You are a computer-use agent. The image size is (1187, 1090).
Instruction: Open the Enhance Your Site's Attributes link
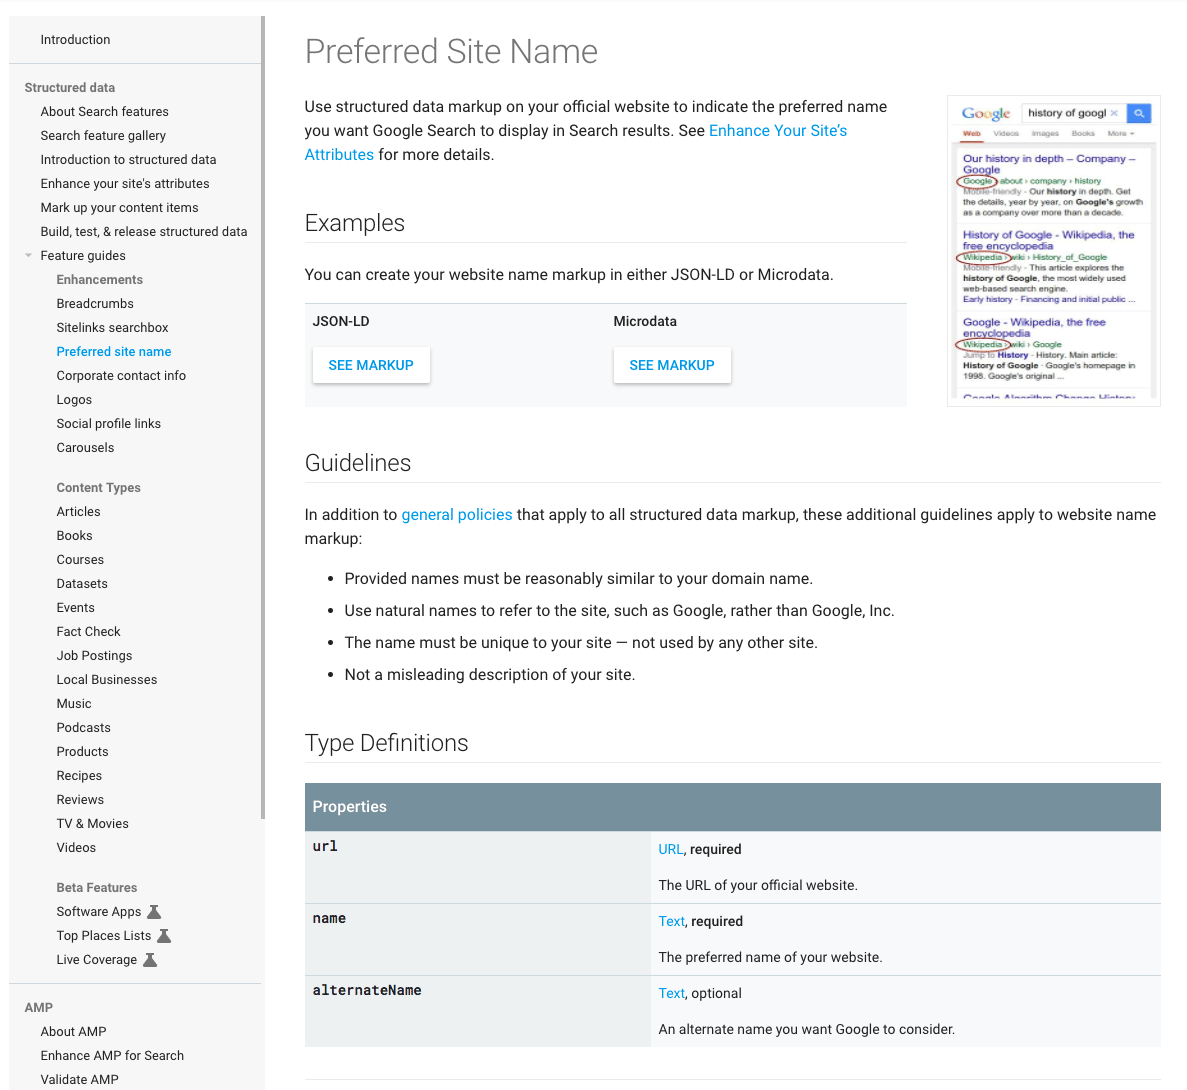point(777,130)
